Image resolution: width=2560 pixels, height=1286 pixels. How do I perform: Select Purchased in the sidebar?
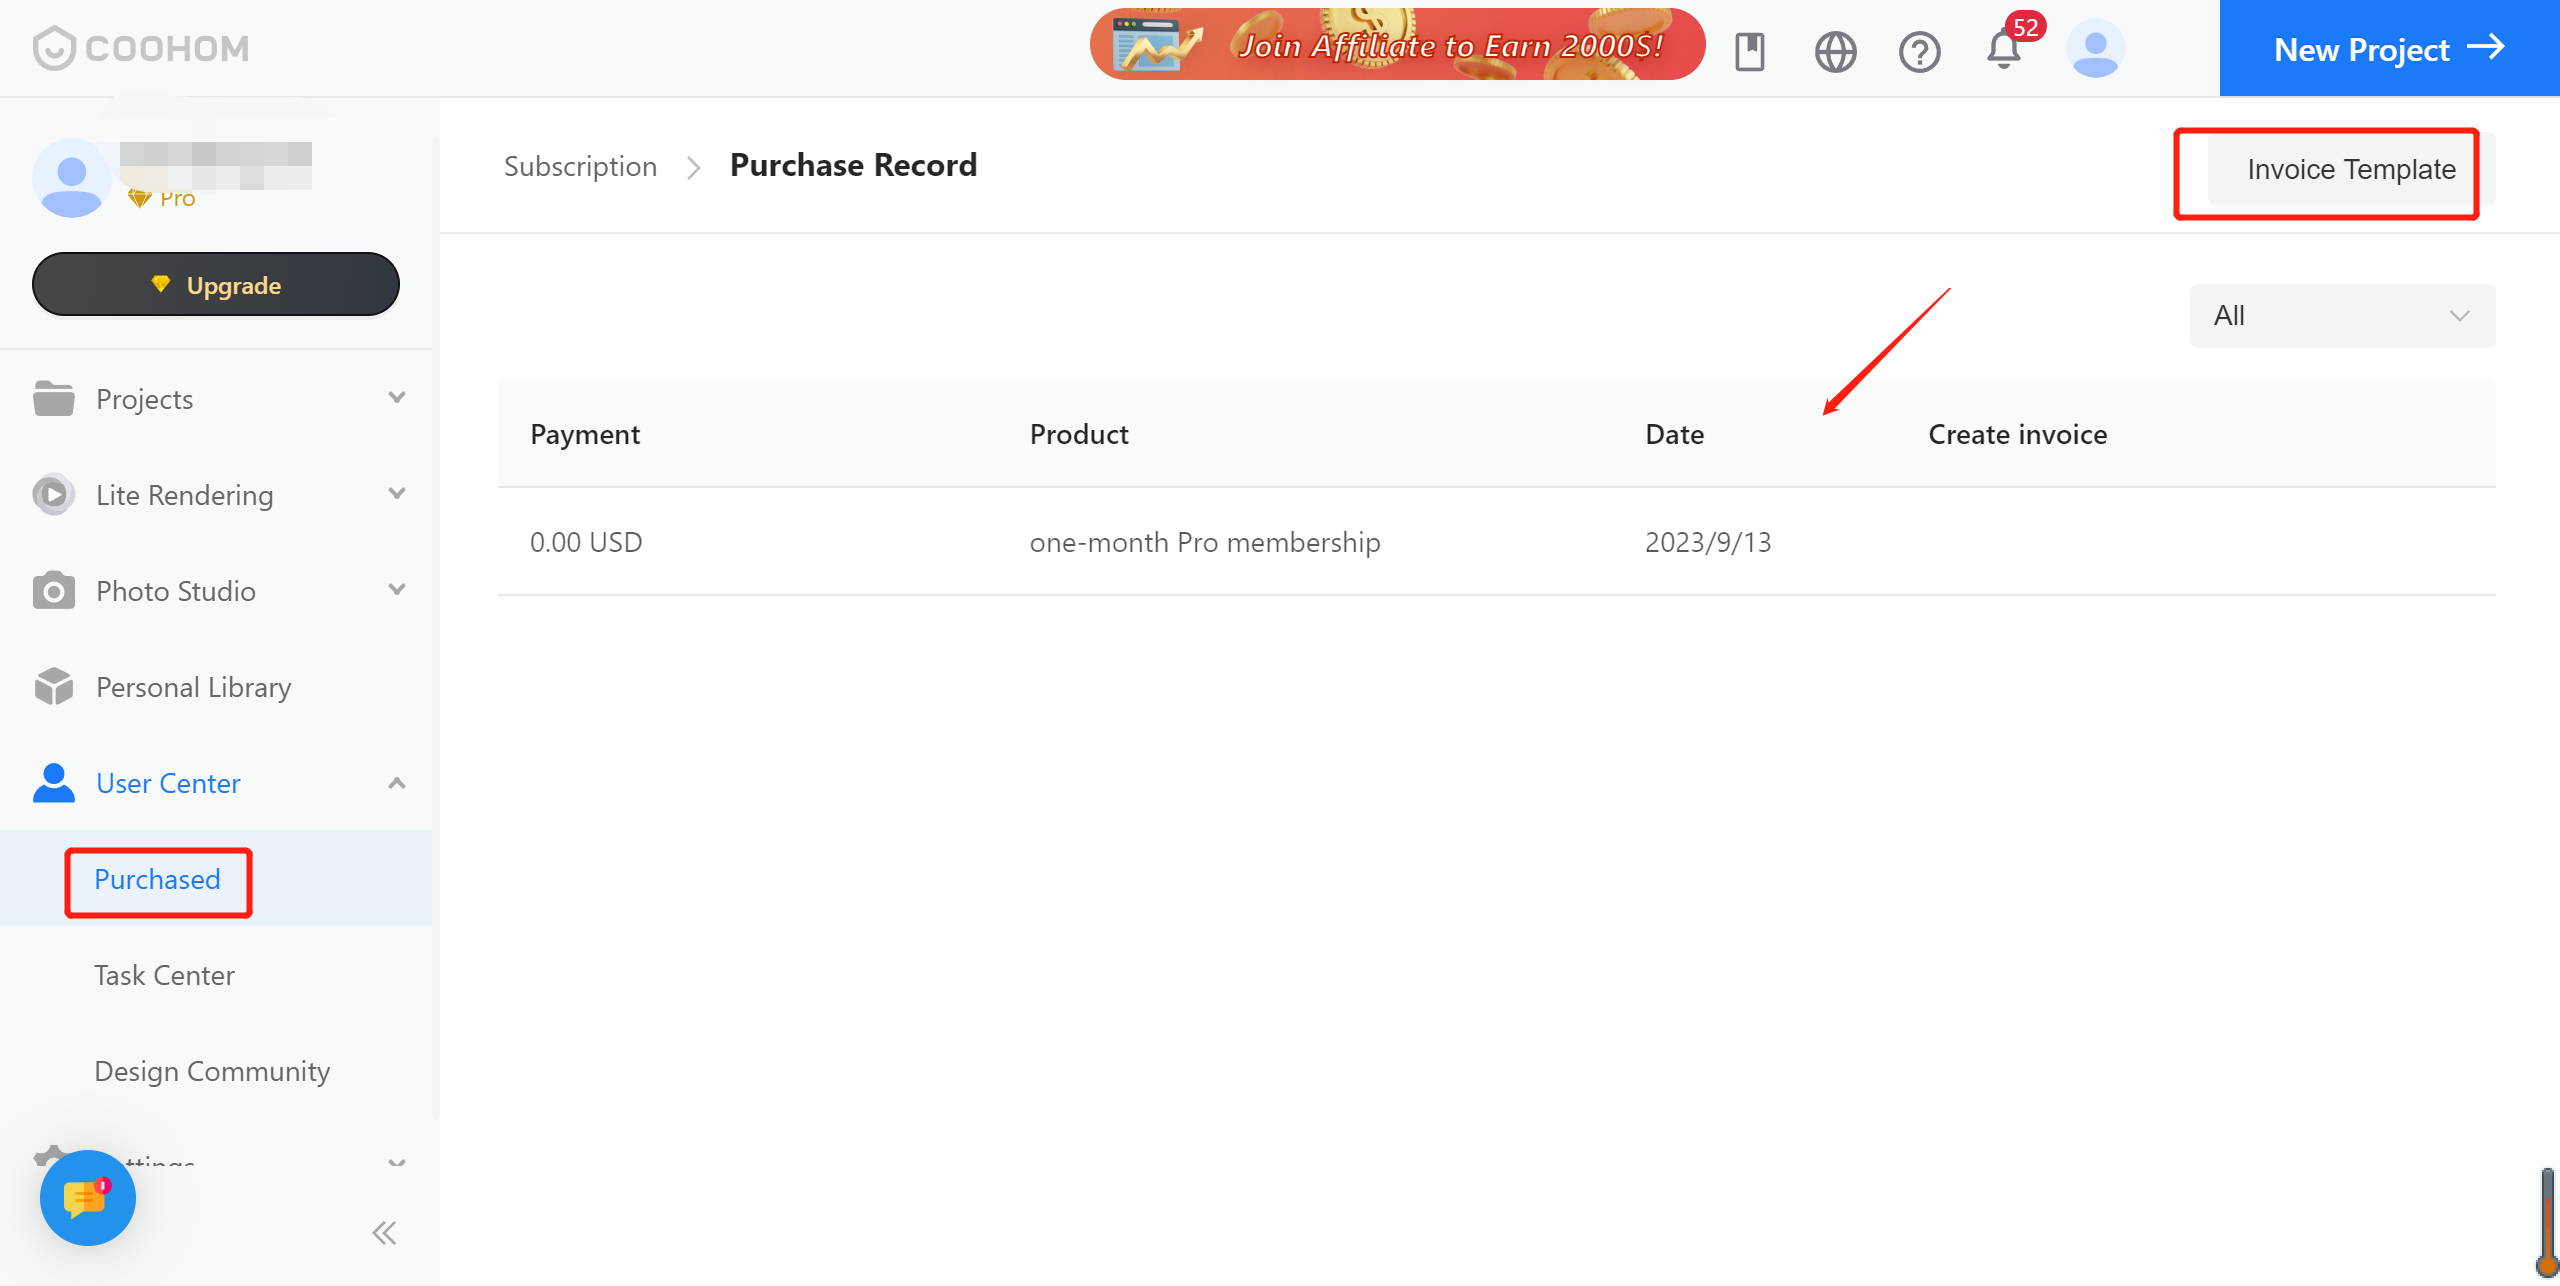pos(157,880)
